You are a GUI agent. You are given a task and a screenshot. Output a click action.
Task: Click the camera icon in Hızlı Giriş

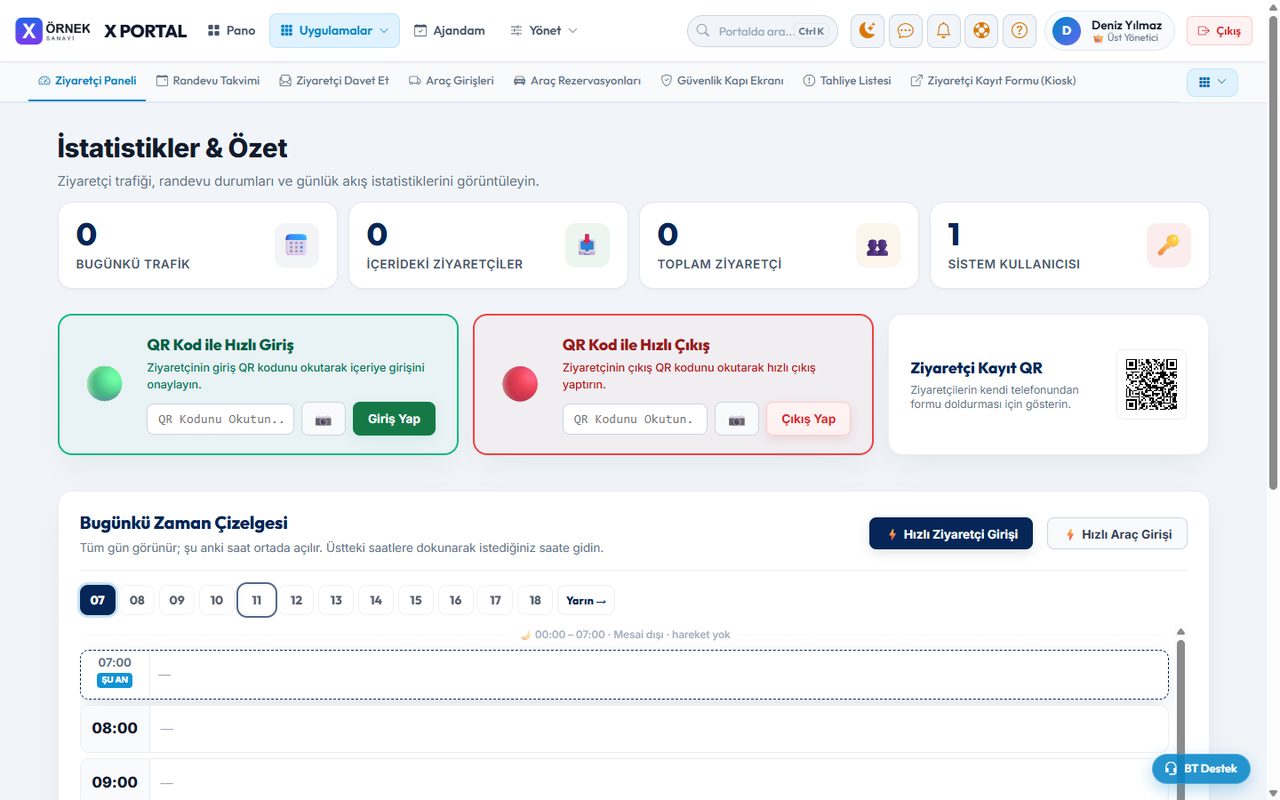(323, 419)
